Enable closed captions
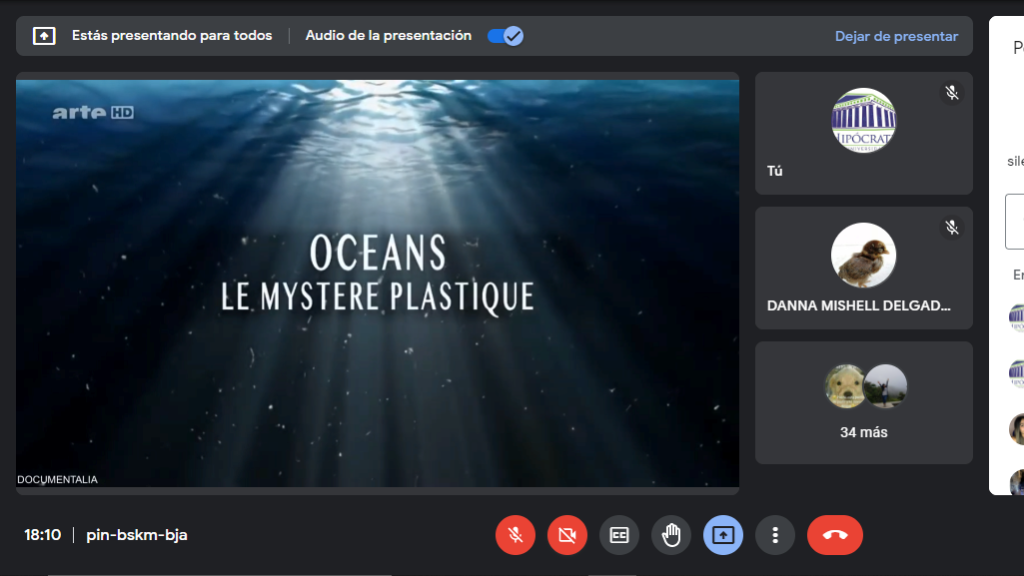The image size is (1024, 576). [619, 535]
